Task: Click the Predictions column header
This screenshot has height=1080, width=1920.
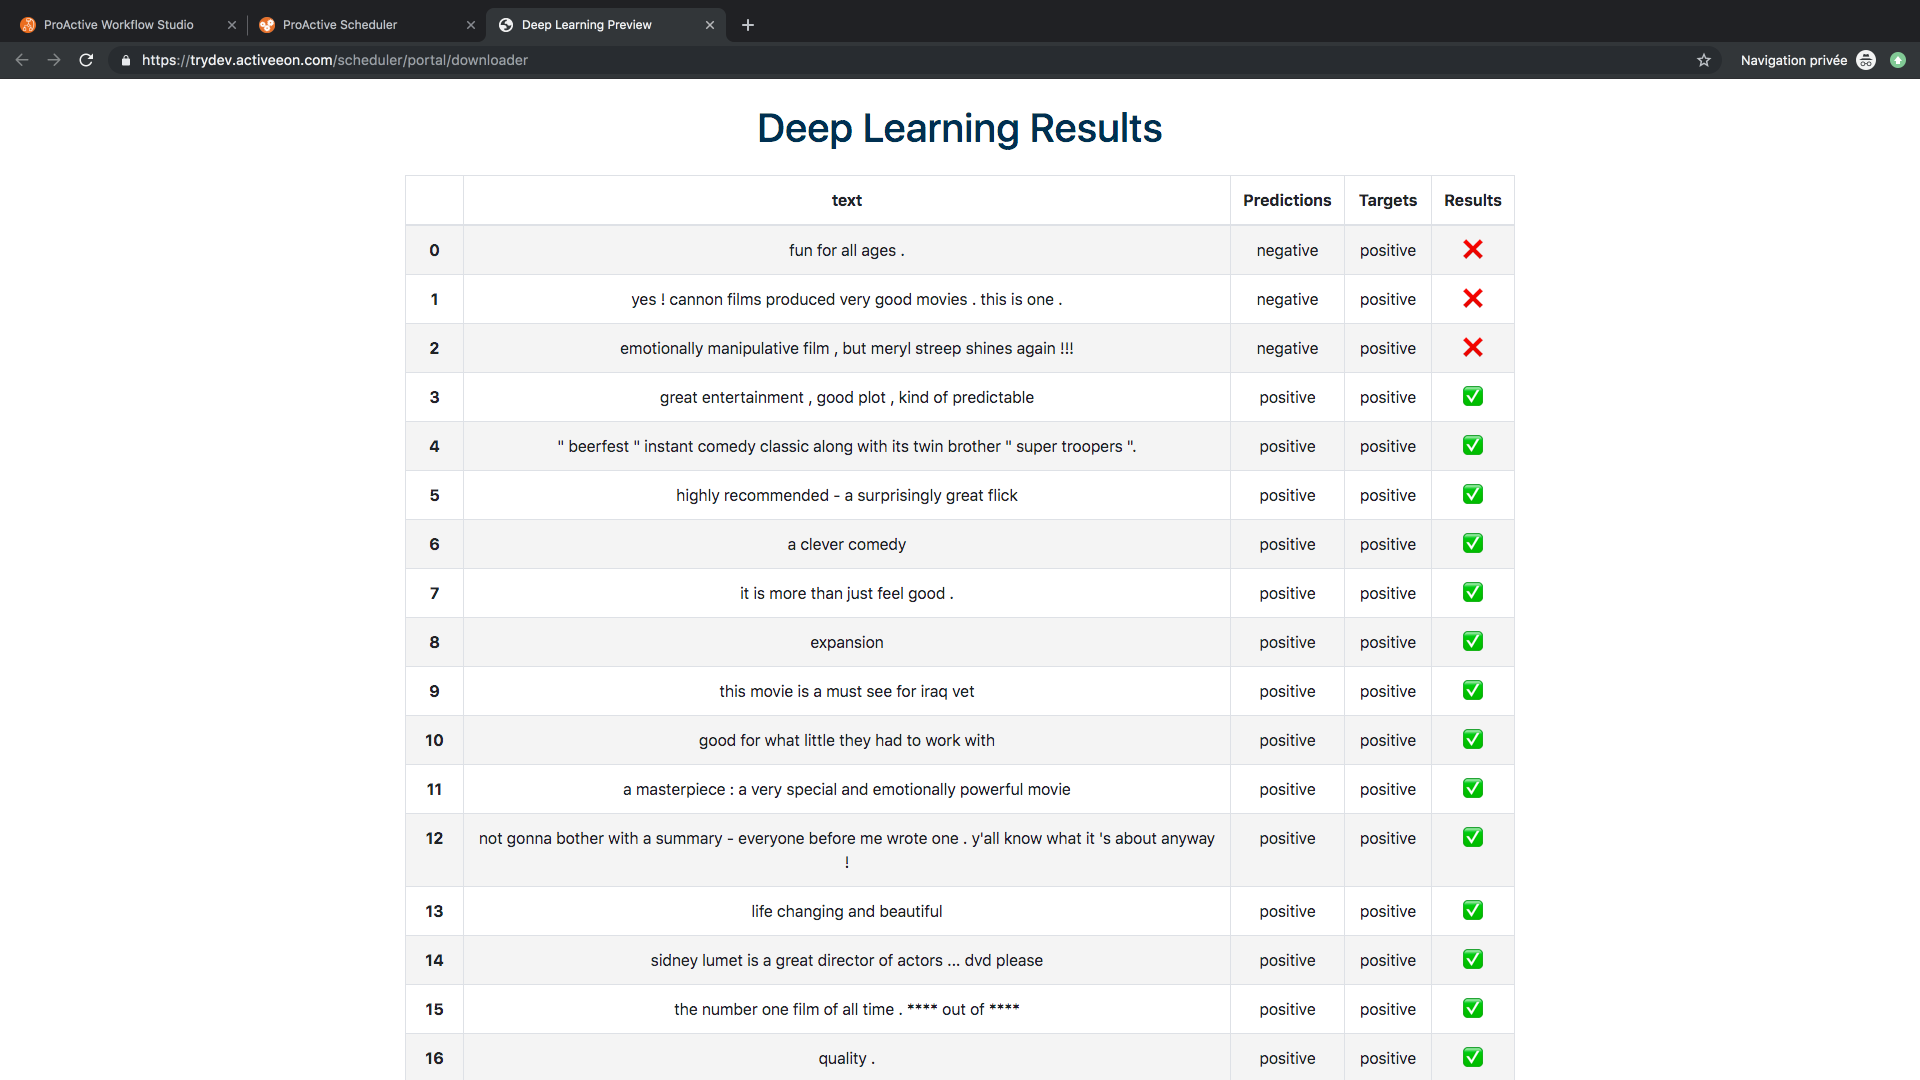Action: coord(1287,201)
